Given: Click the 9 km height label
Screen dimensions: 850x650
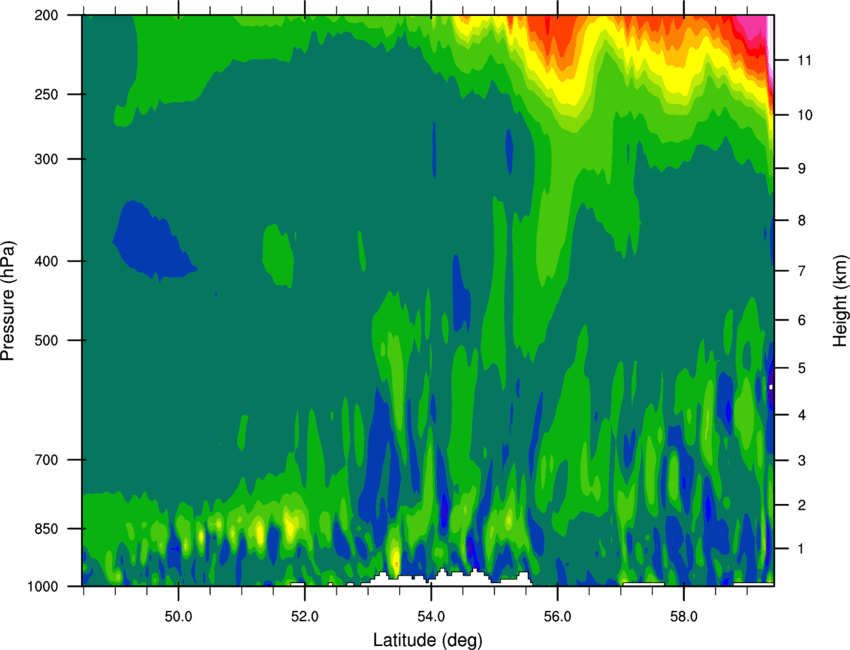Looking at the screenshot, I should click(x=802, y=169).
